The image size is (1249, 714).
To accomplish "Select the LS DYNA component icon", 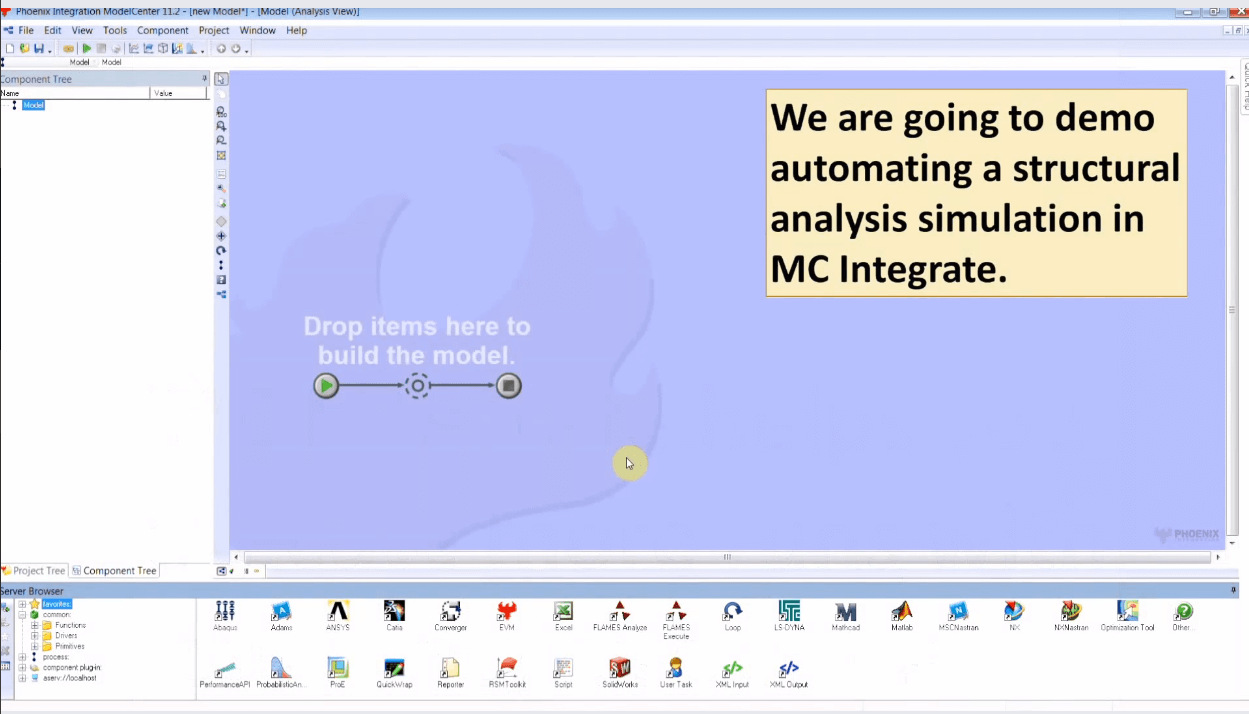I will pos(789,610).
